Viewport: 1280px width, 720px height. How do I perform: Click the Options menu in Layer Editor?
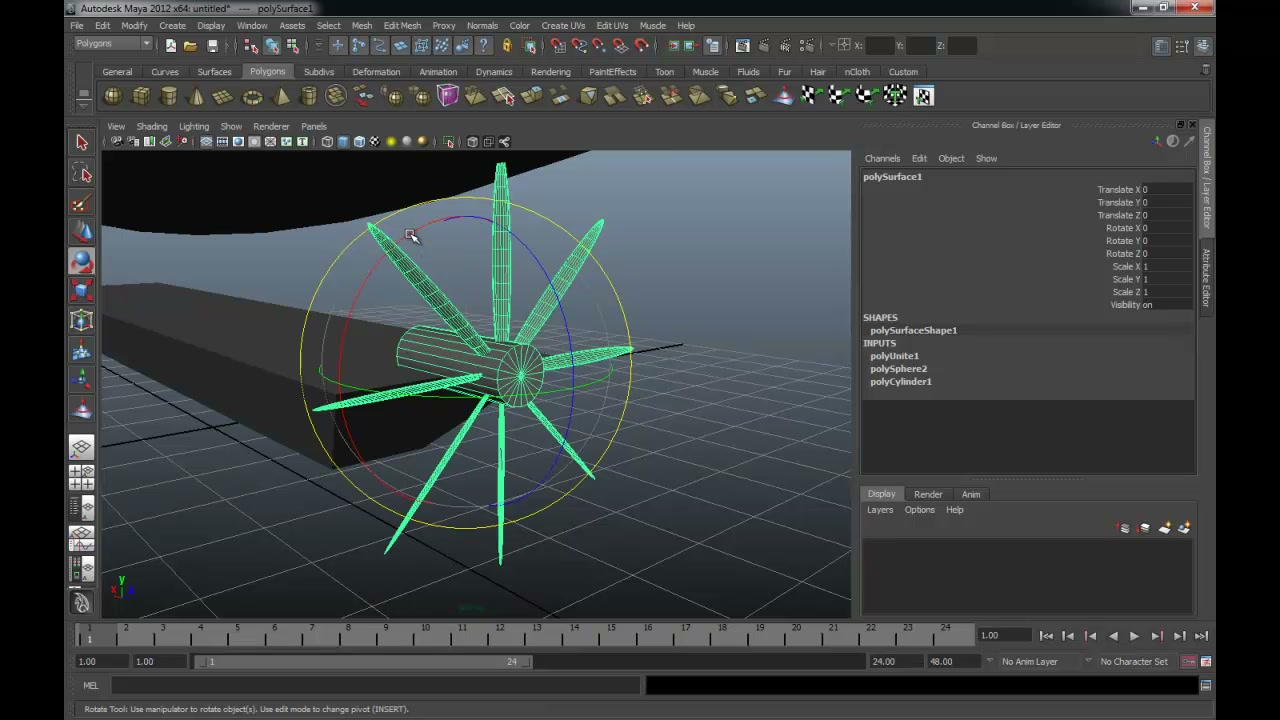click(919, 510)
